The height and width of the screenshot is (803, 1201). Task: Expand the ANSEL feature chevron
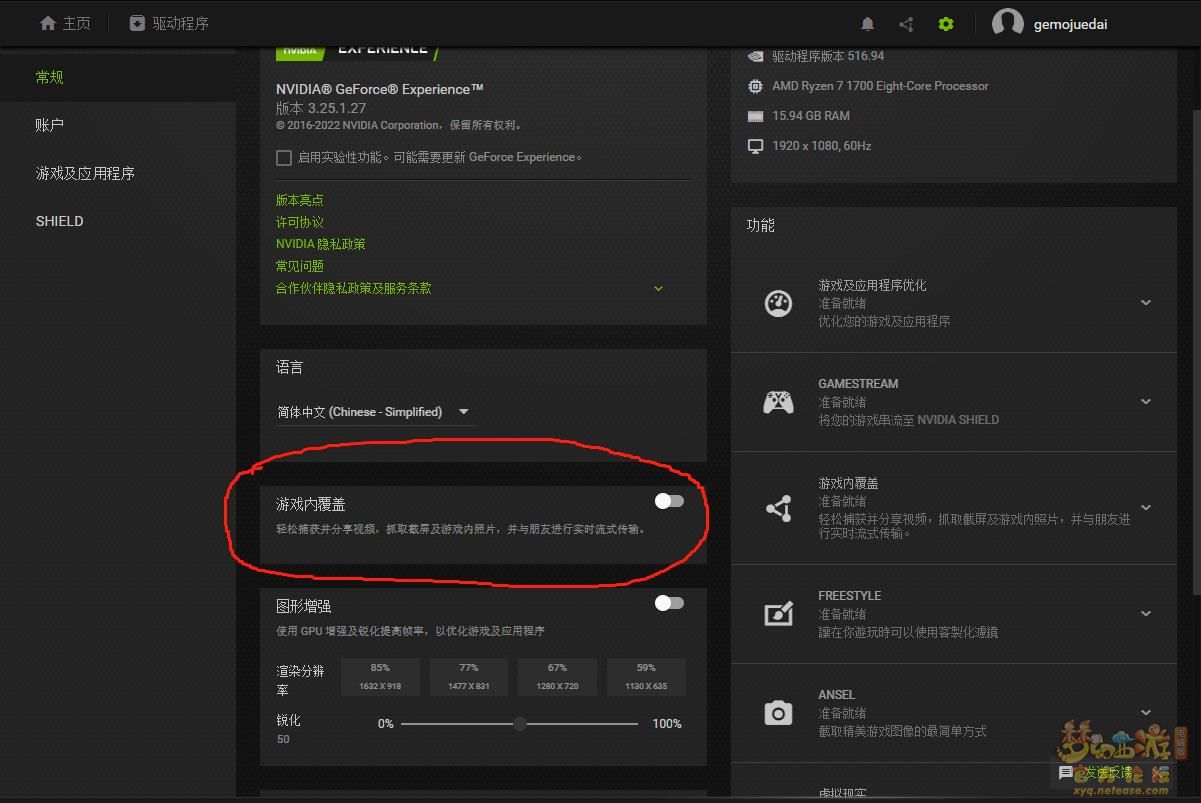click(x=1146, y=712)
